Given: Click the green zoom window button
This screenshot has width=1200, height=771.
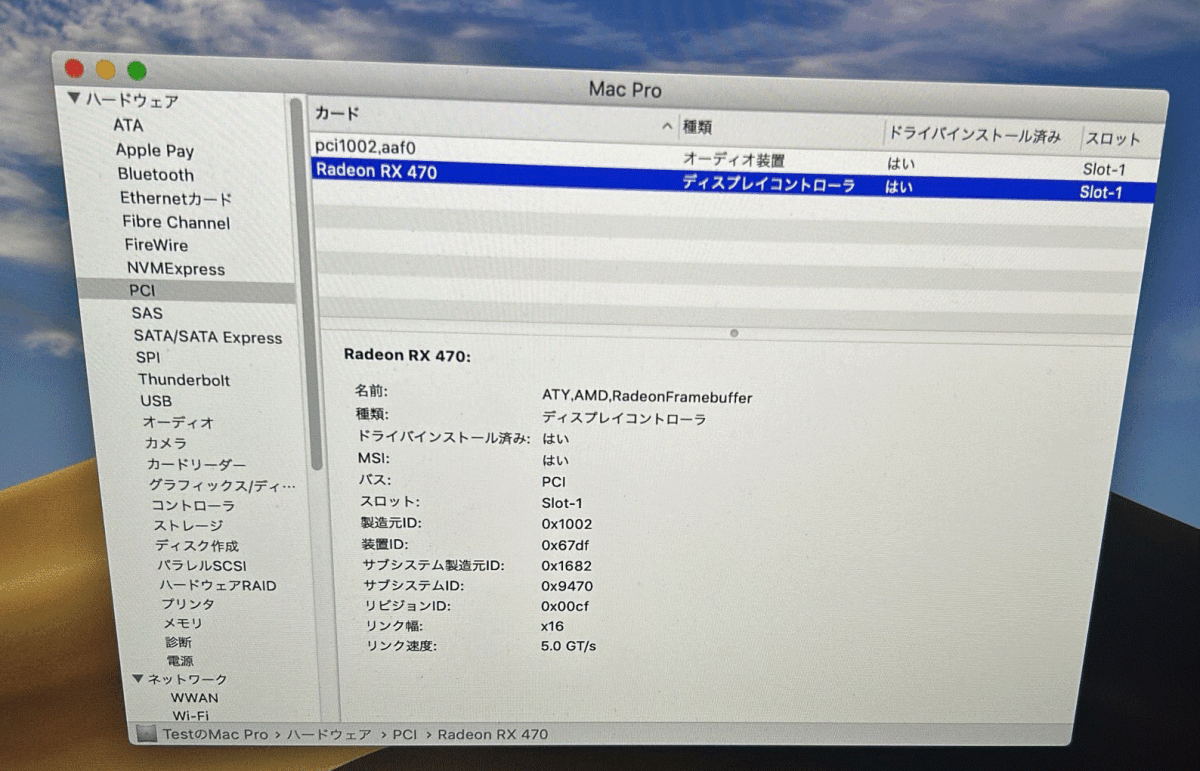Looking at the screenshot, I should point(136,71).
